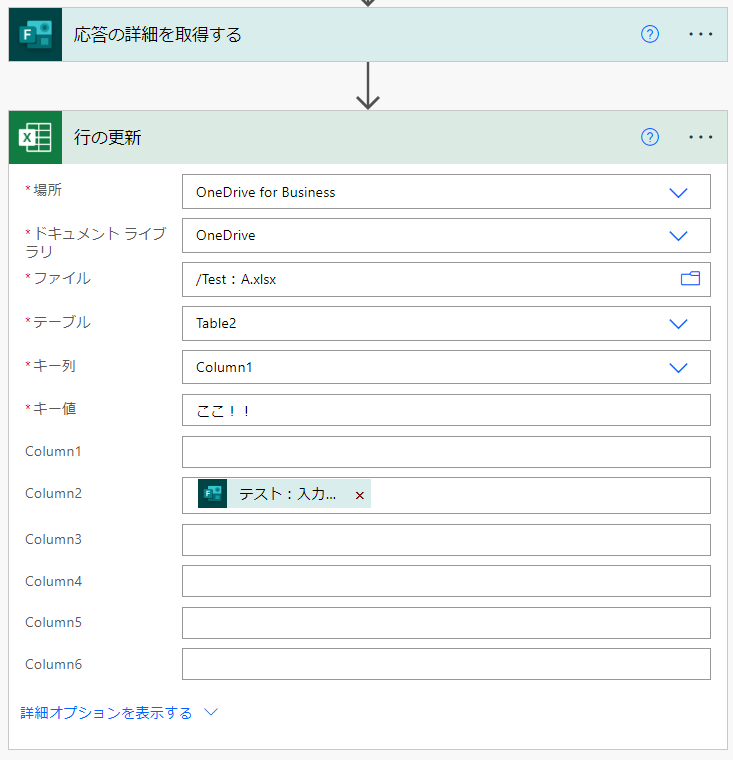Click the Excel icon on the 行の更新 step
The image size is (733, 760).
pyautogui.click(x=35, y=137)
